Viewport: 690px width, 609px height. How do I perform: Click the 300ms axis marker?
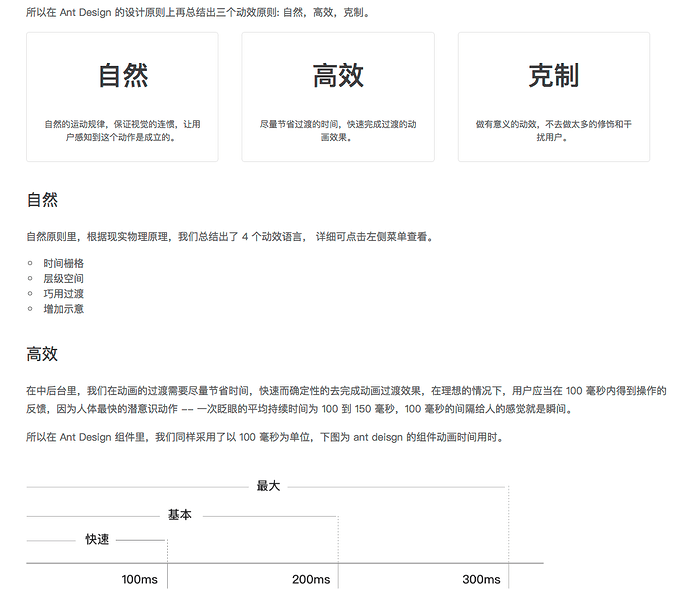tap(481, 580)
